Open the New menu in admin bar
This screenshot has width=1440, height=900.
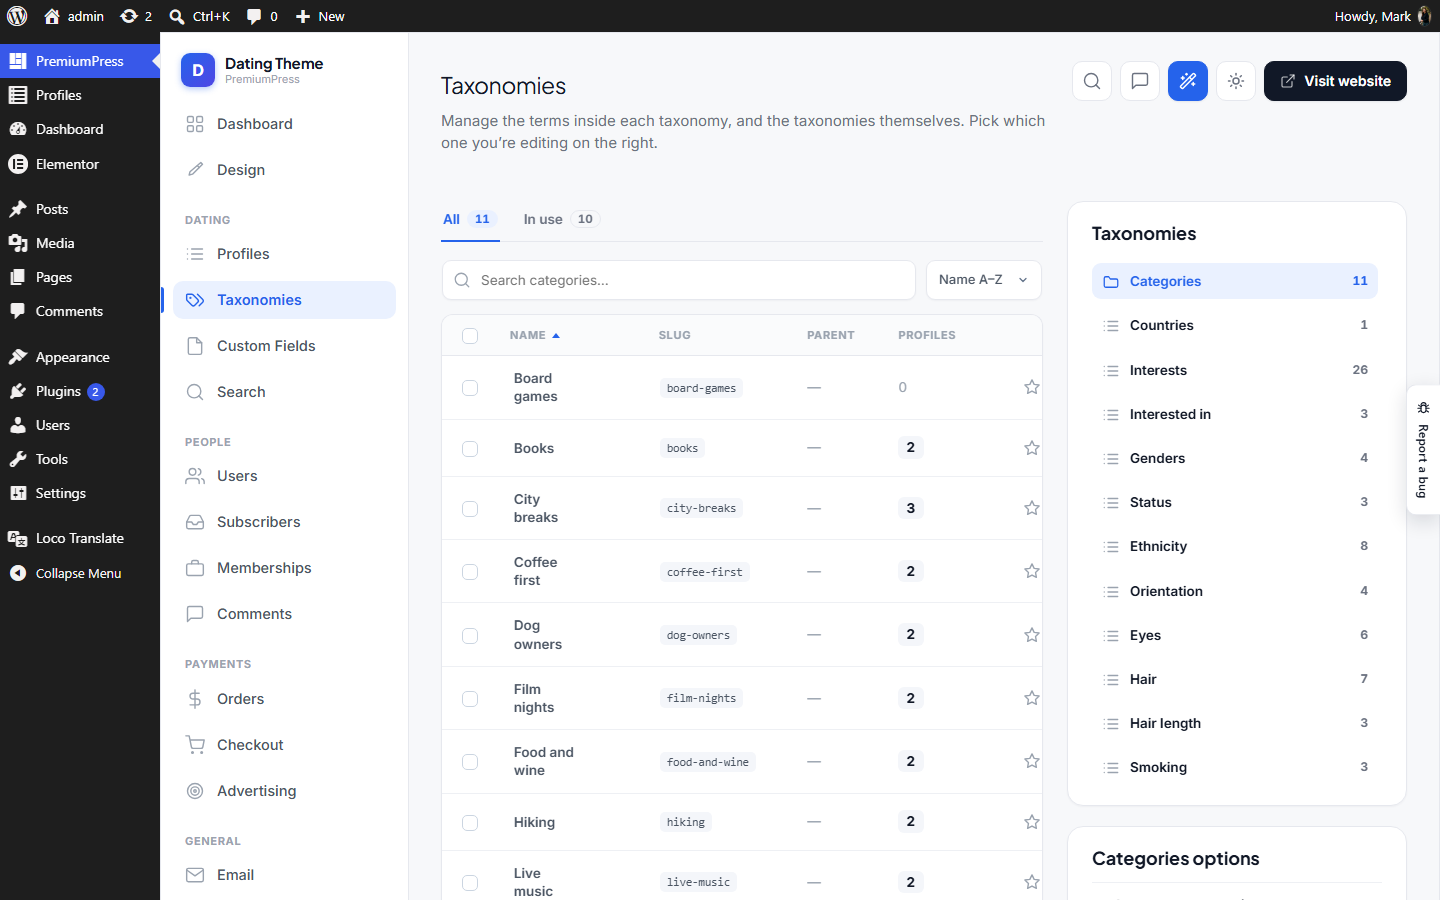320,16
